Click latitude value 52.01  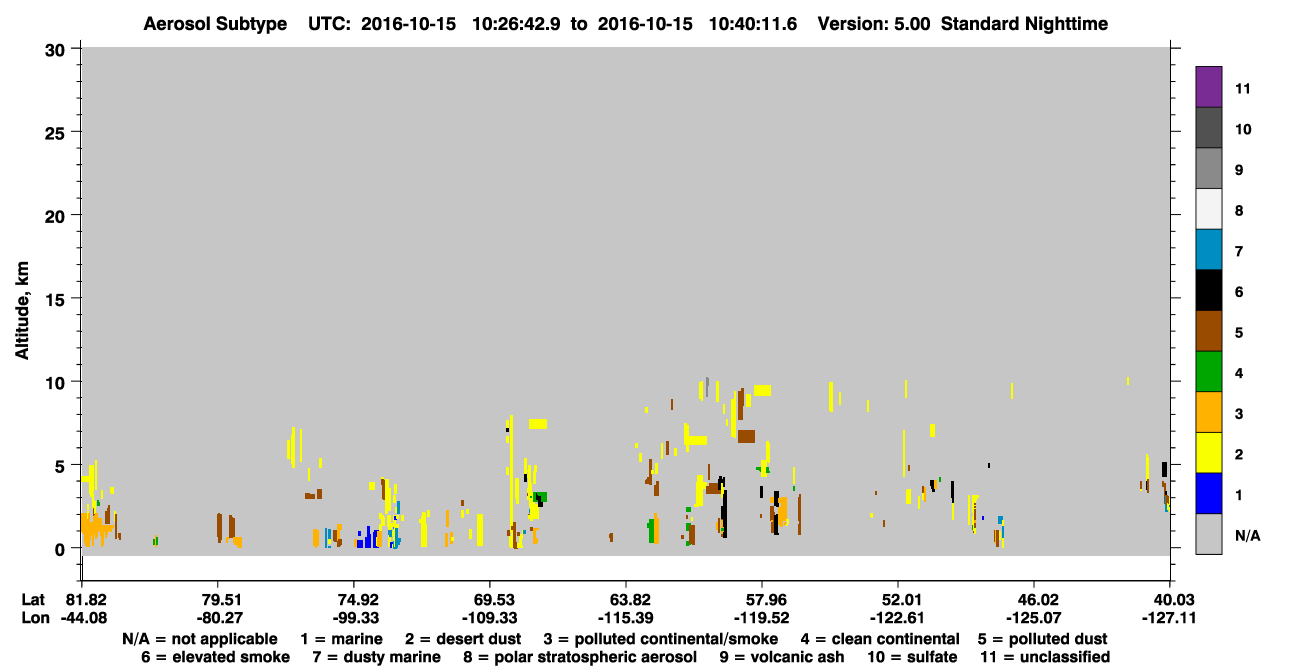tap(898, 600)
